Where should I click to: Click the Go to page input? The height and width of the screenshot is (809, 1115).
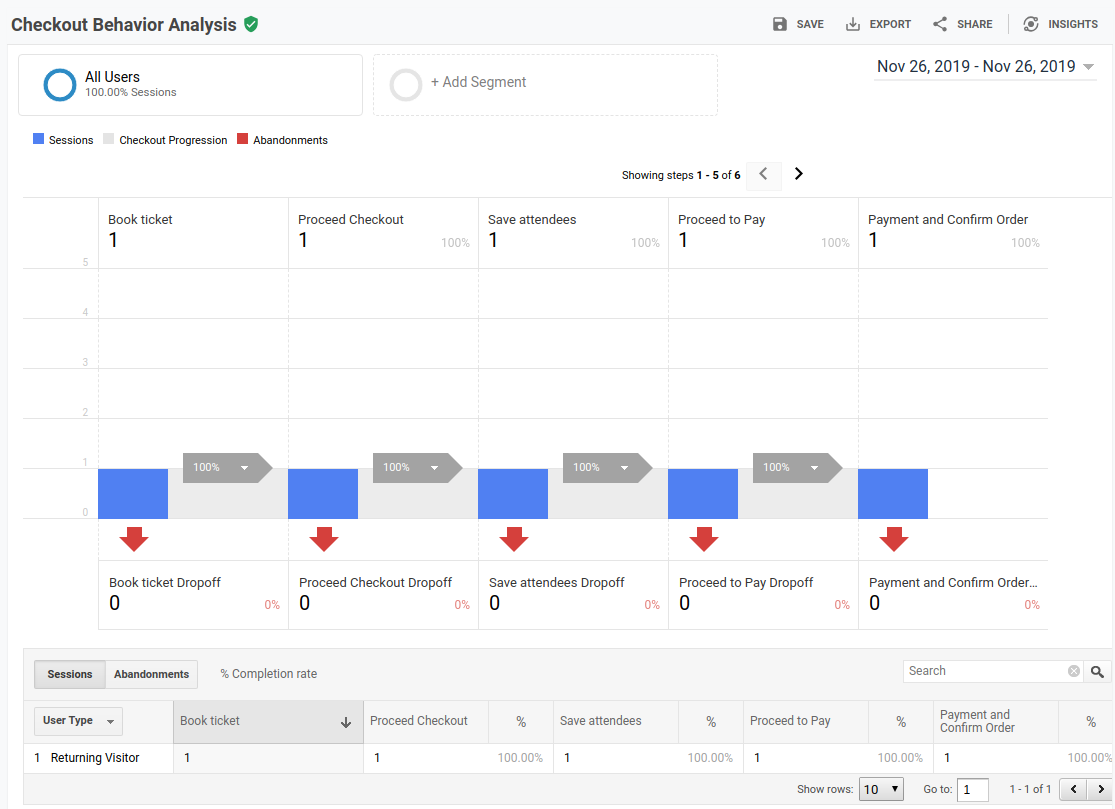click(x=972, y=789)
